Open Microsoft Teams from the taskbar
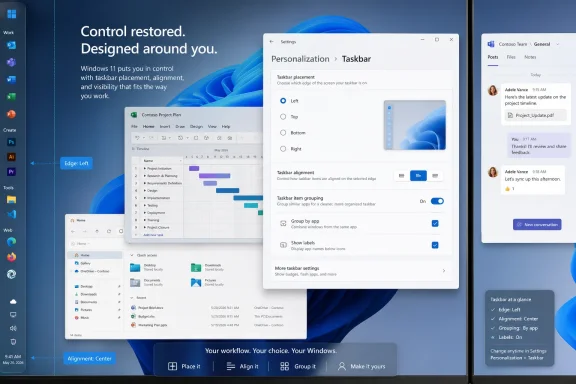The height and width of the screenshot is (384, 576). pyautogui.click(x=11, y=62)
